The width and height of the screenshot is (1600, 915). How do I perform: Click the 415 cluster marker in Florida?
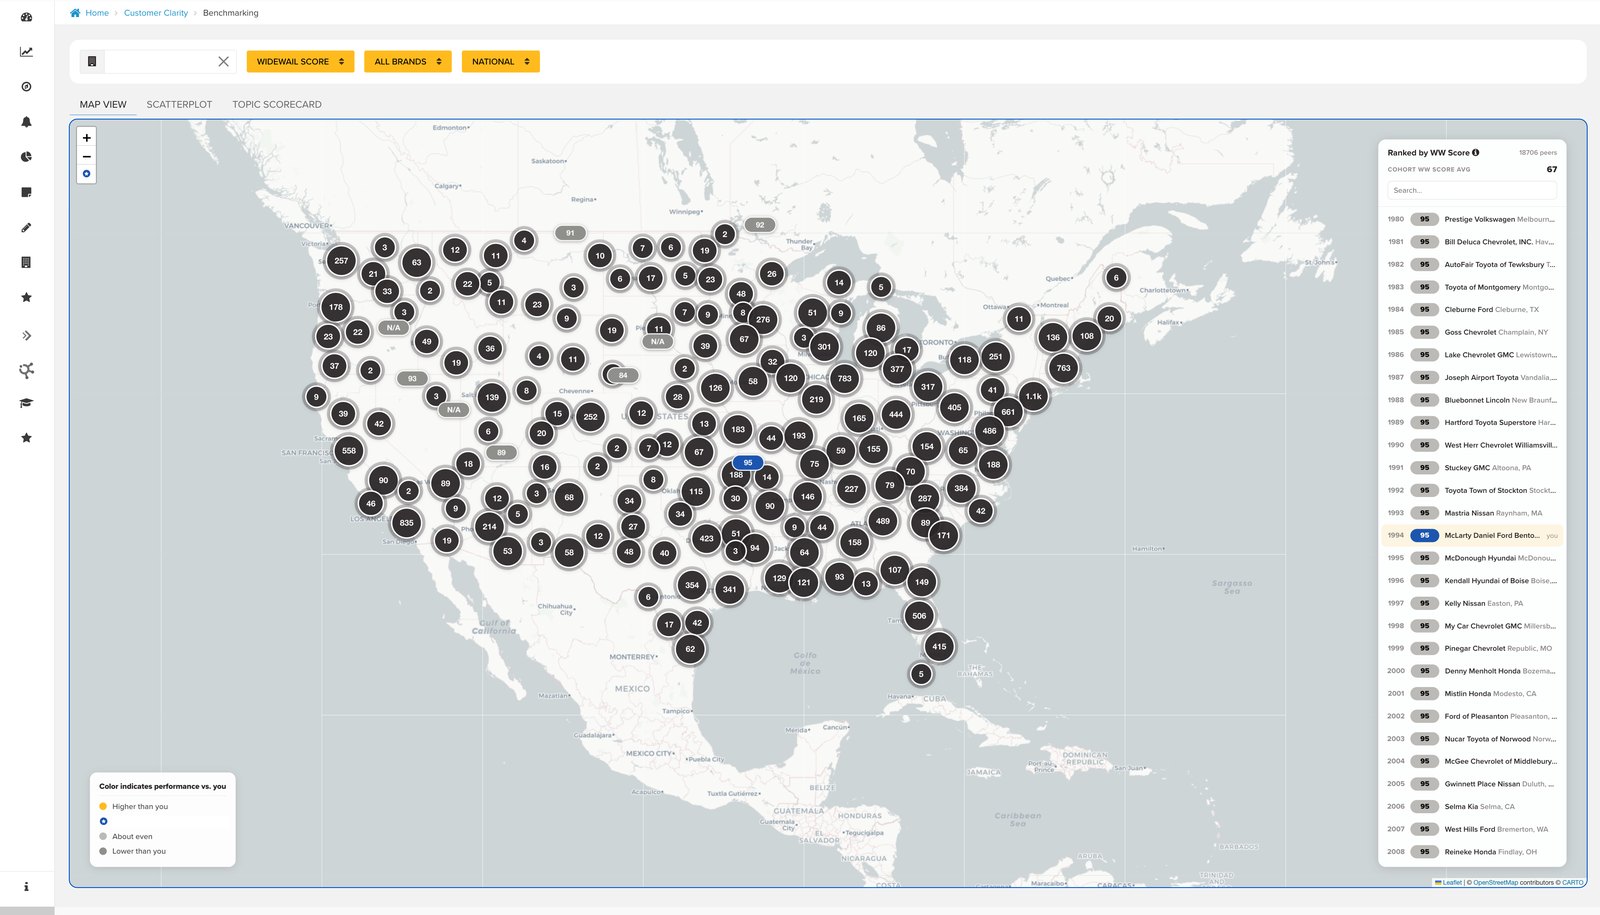pos(939,646)
